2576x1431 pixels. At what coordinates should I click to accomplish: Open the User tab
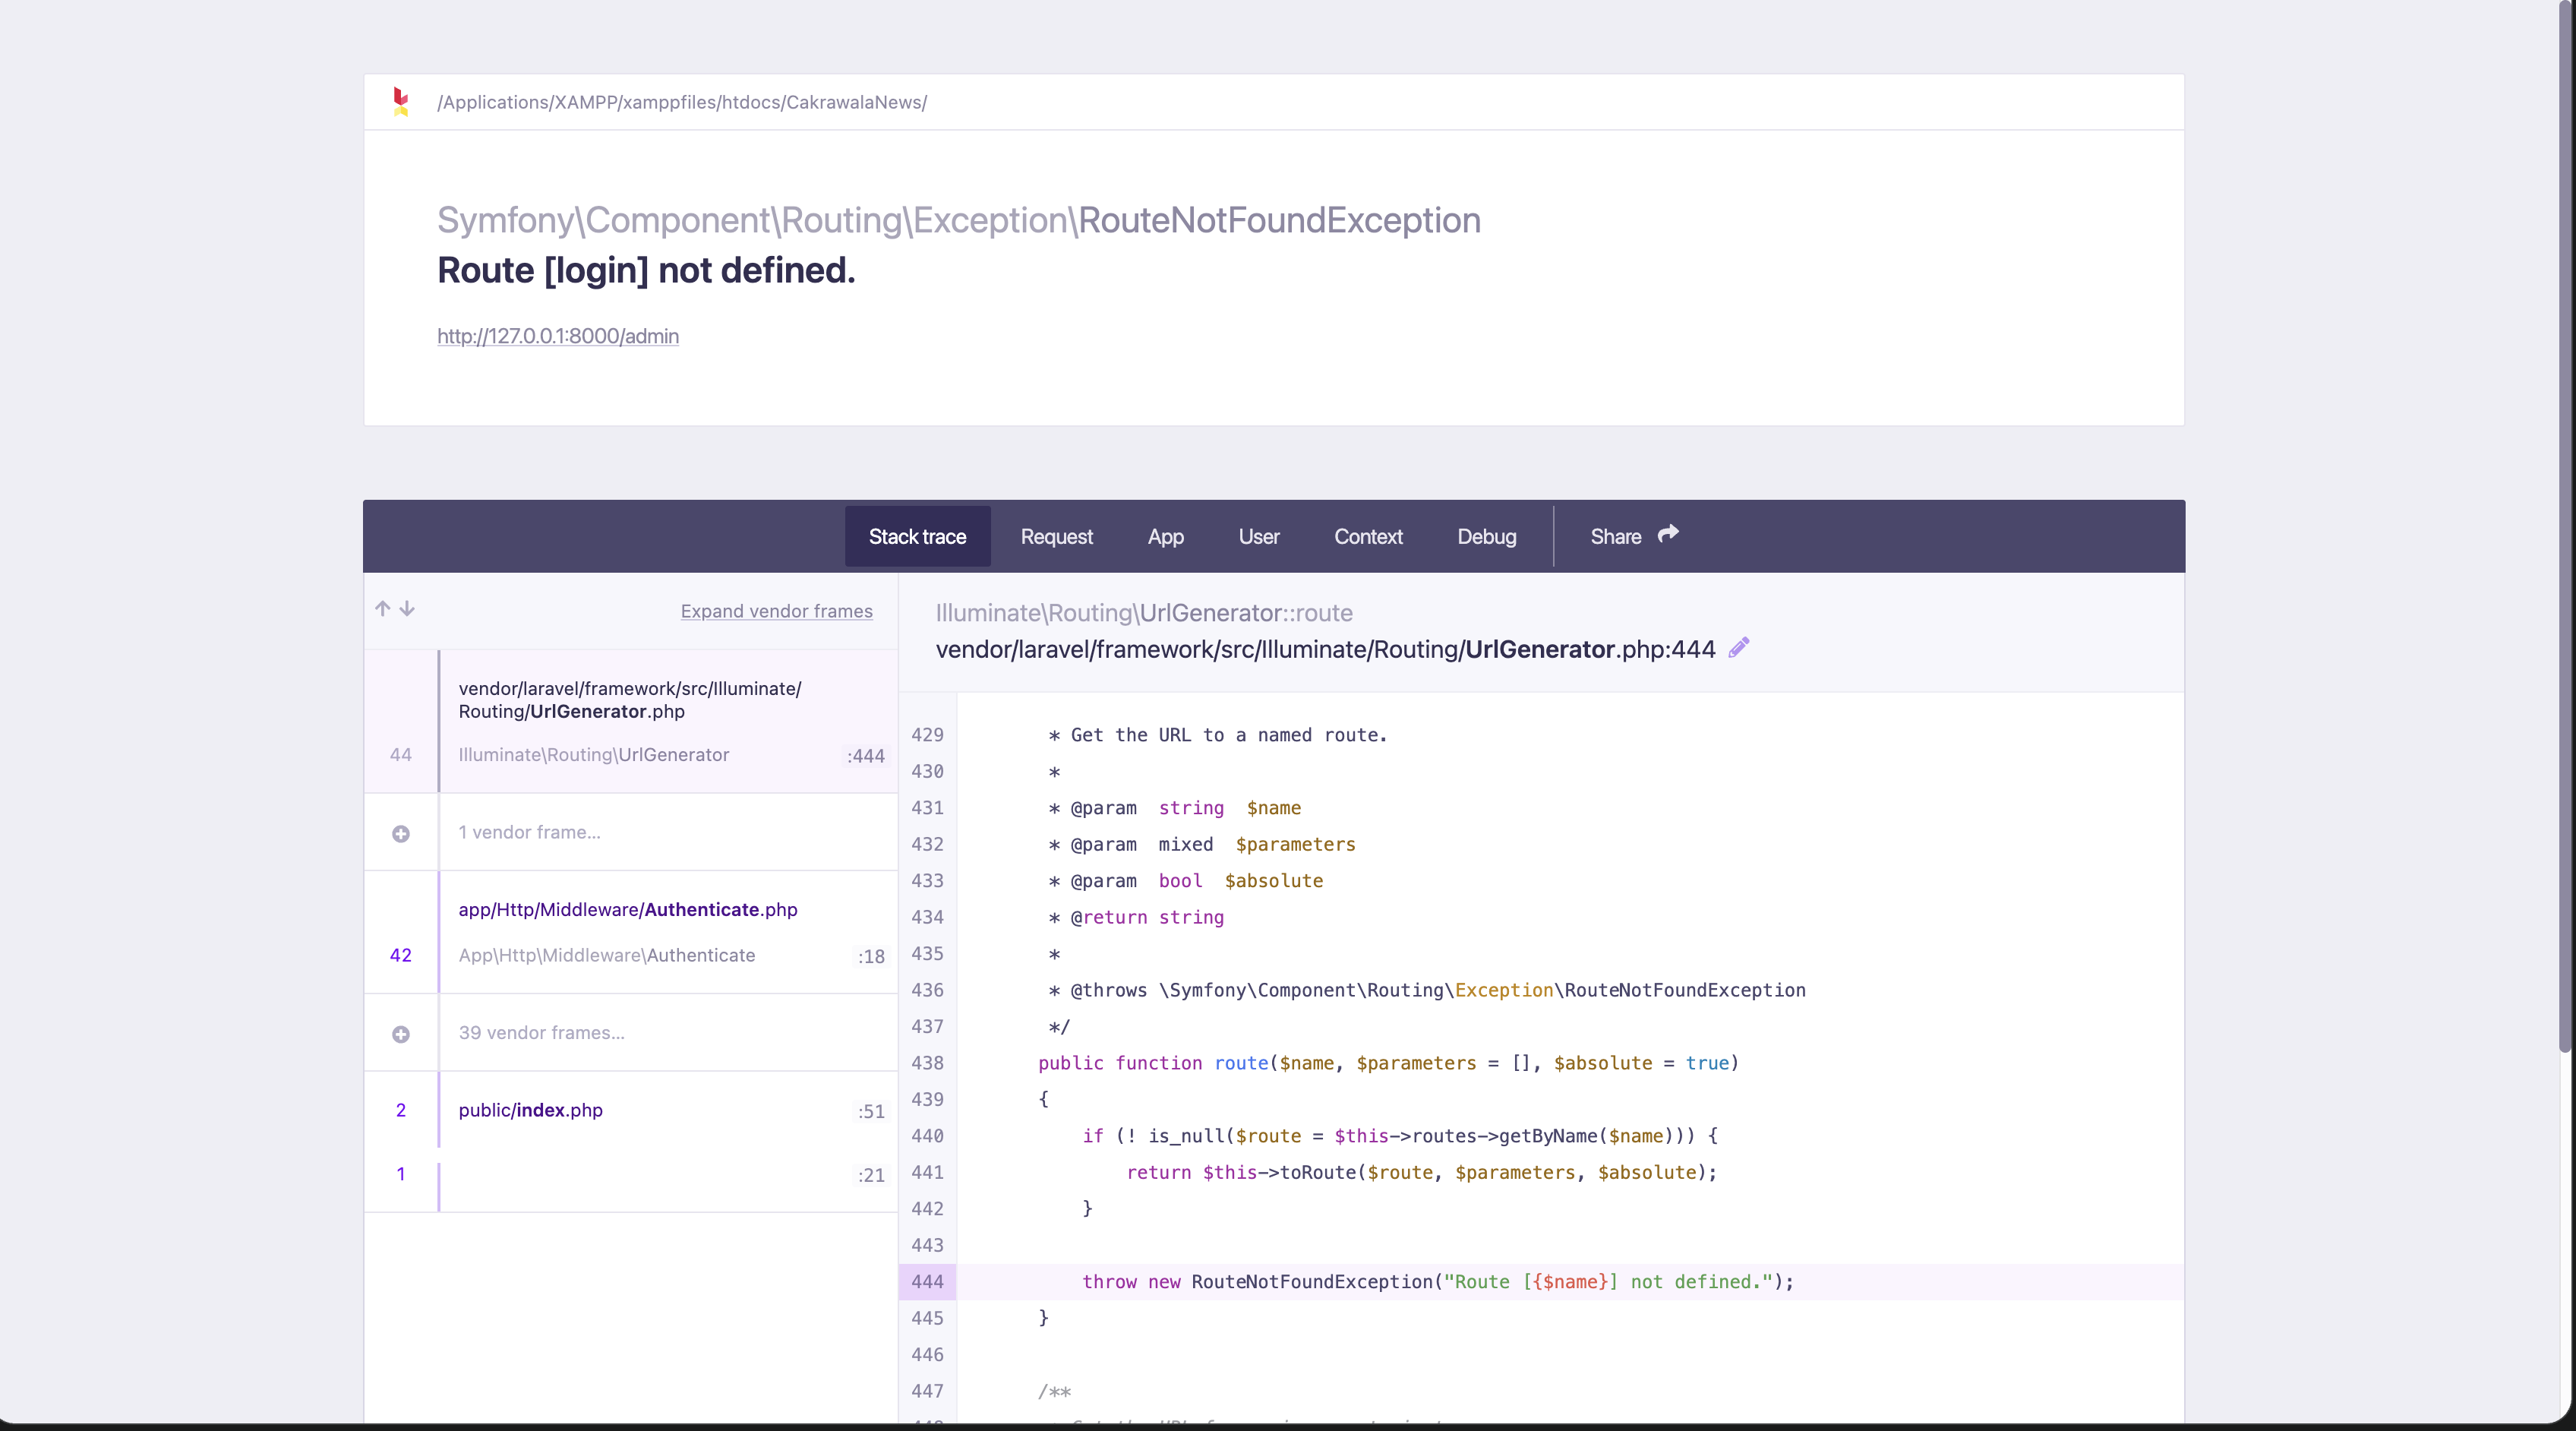(1258, 537)
